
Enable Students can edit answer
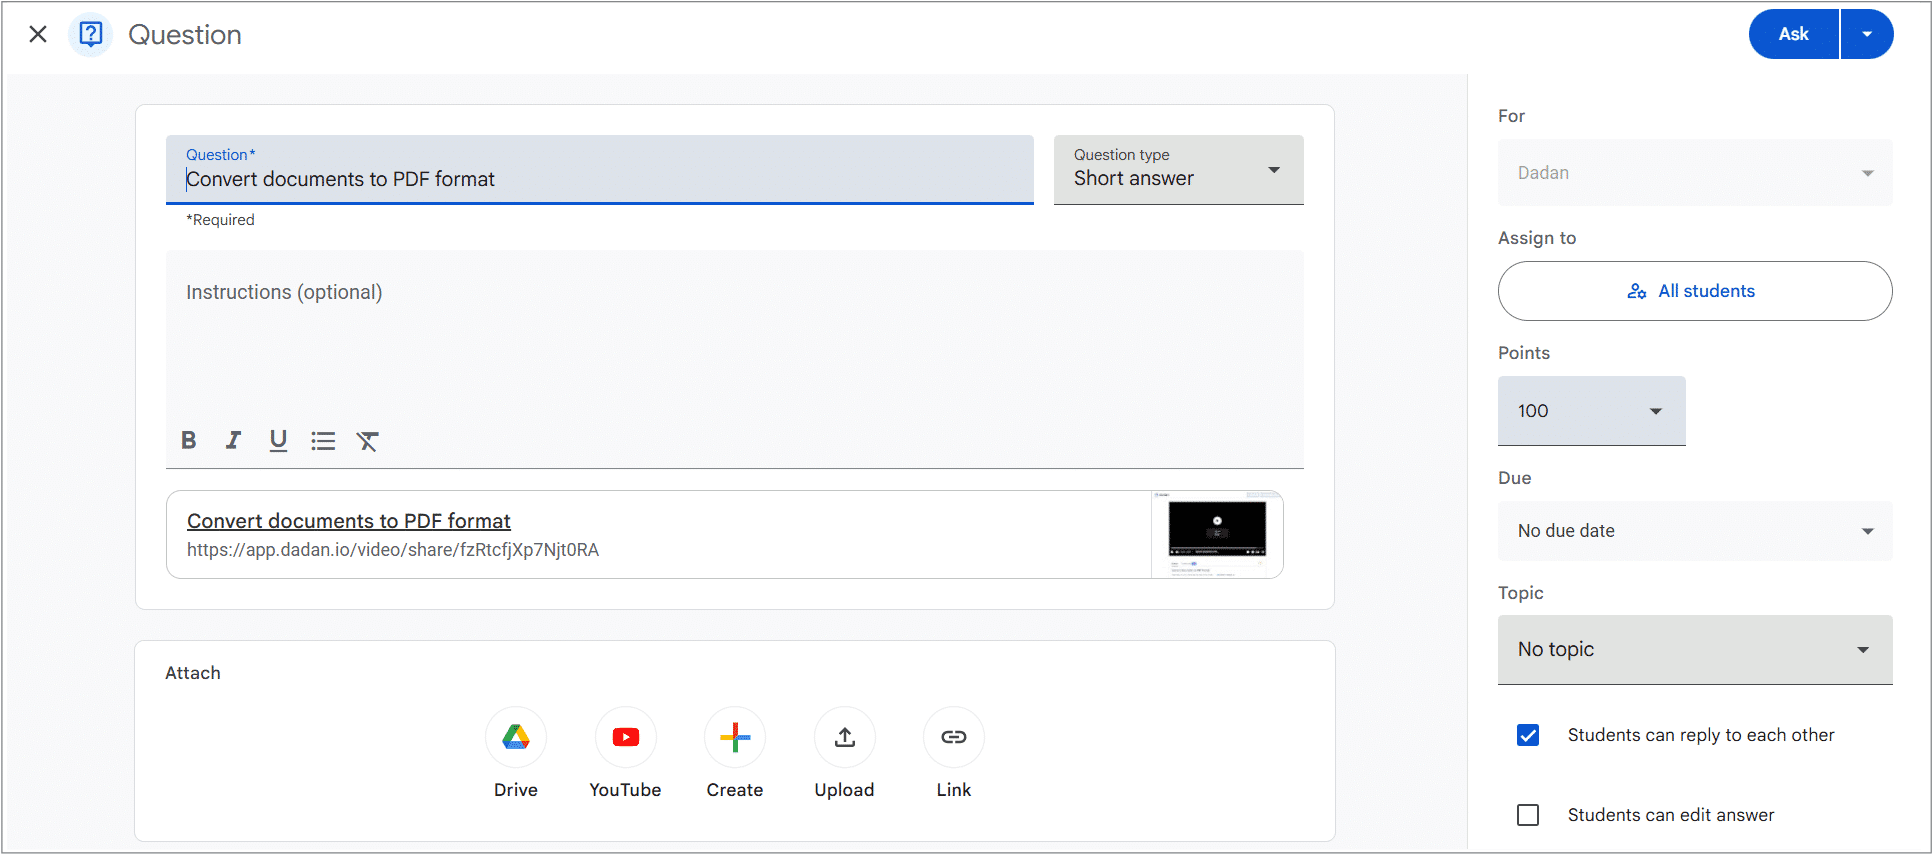pyautogui.click(x=1528, y=815)
